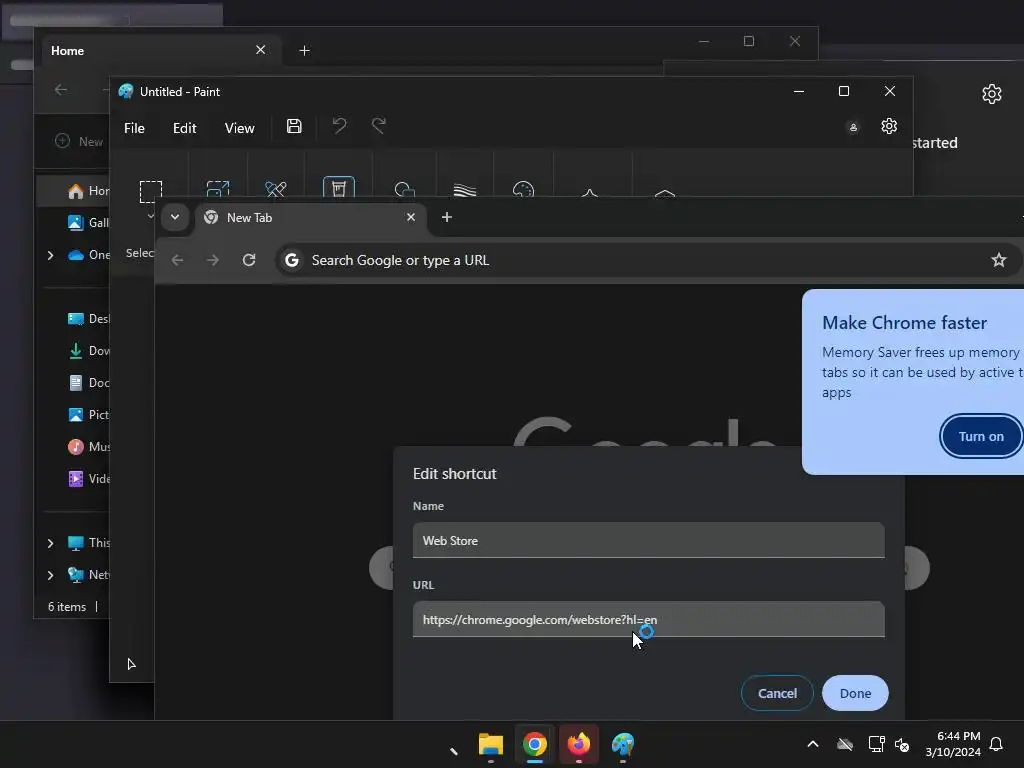Expand OneDrive tree node in File Explorer

(50, 255)
